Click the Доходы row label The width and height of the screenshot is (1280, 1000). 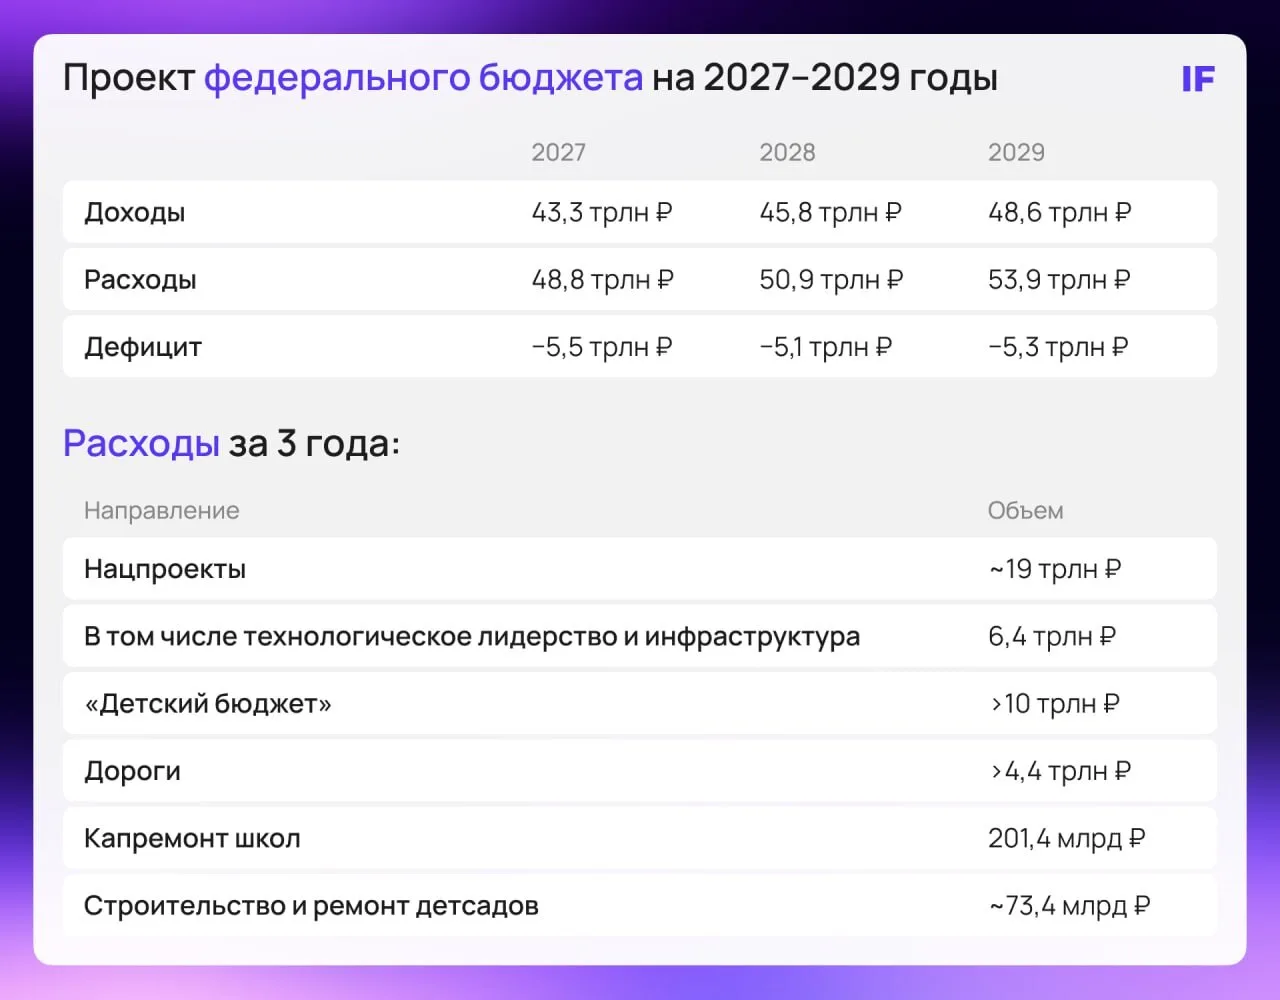pyautogui.click(x=135, y=212)
